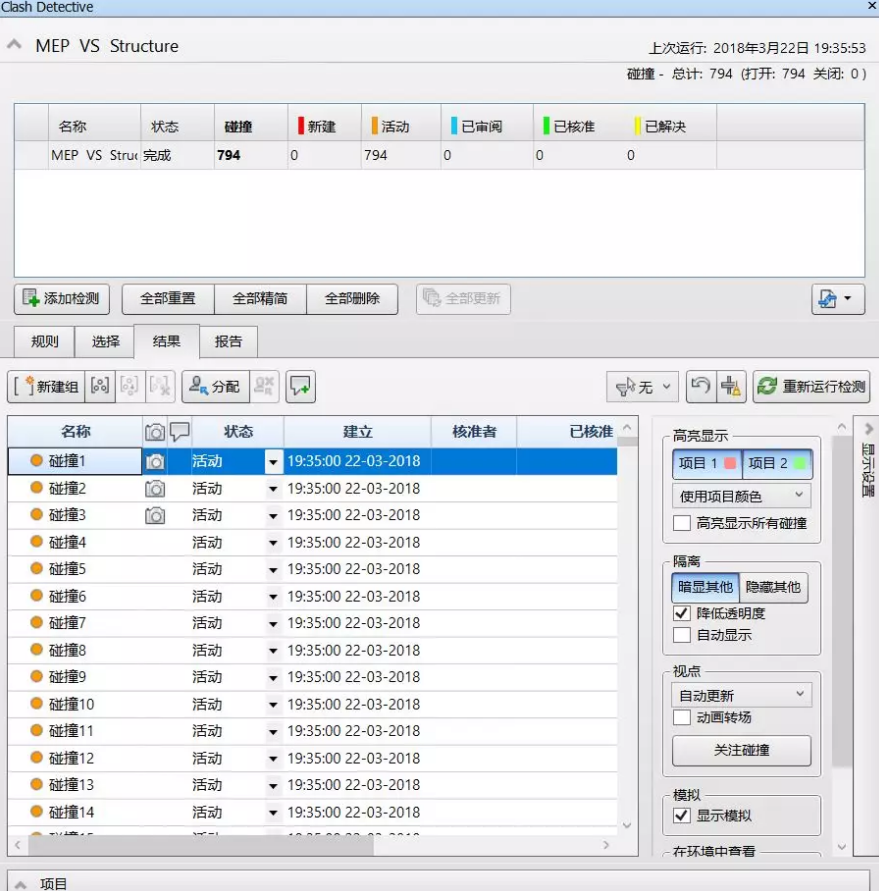Screen dimensions: 879x891
Task: Select the 碰撞12 result row
Action: pyautogui.click(x=313, y=758)
